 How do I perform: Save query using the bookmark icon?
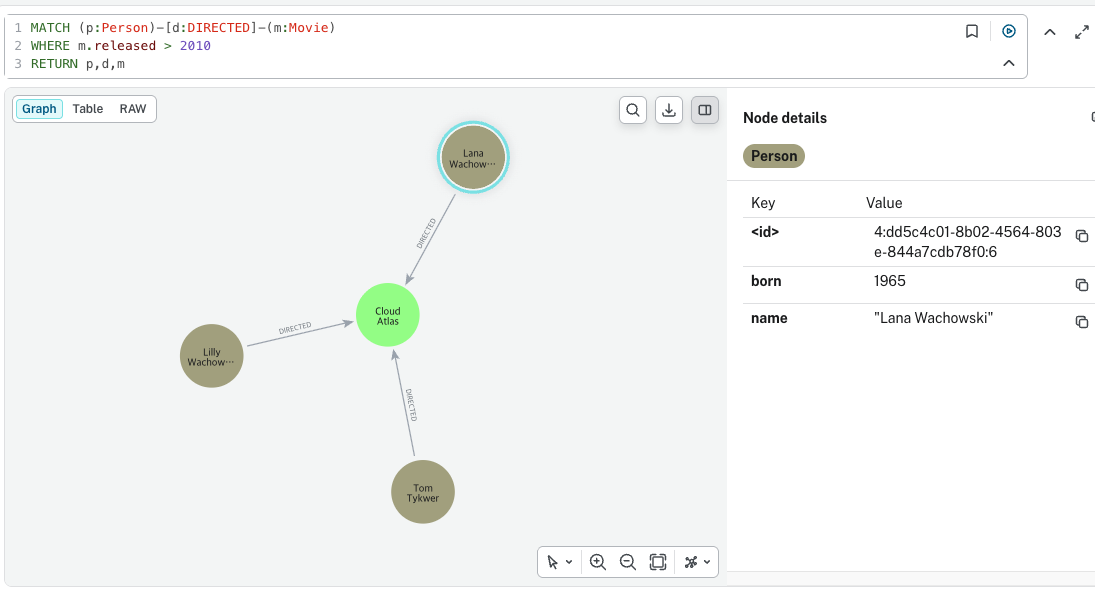click(971, 31)
